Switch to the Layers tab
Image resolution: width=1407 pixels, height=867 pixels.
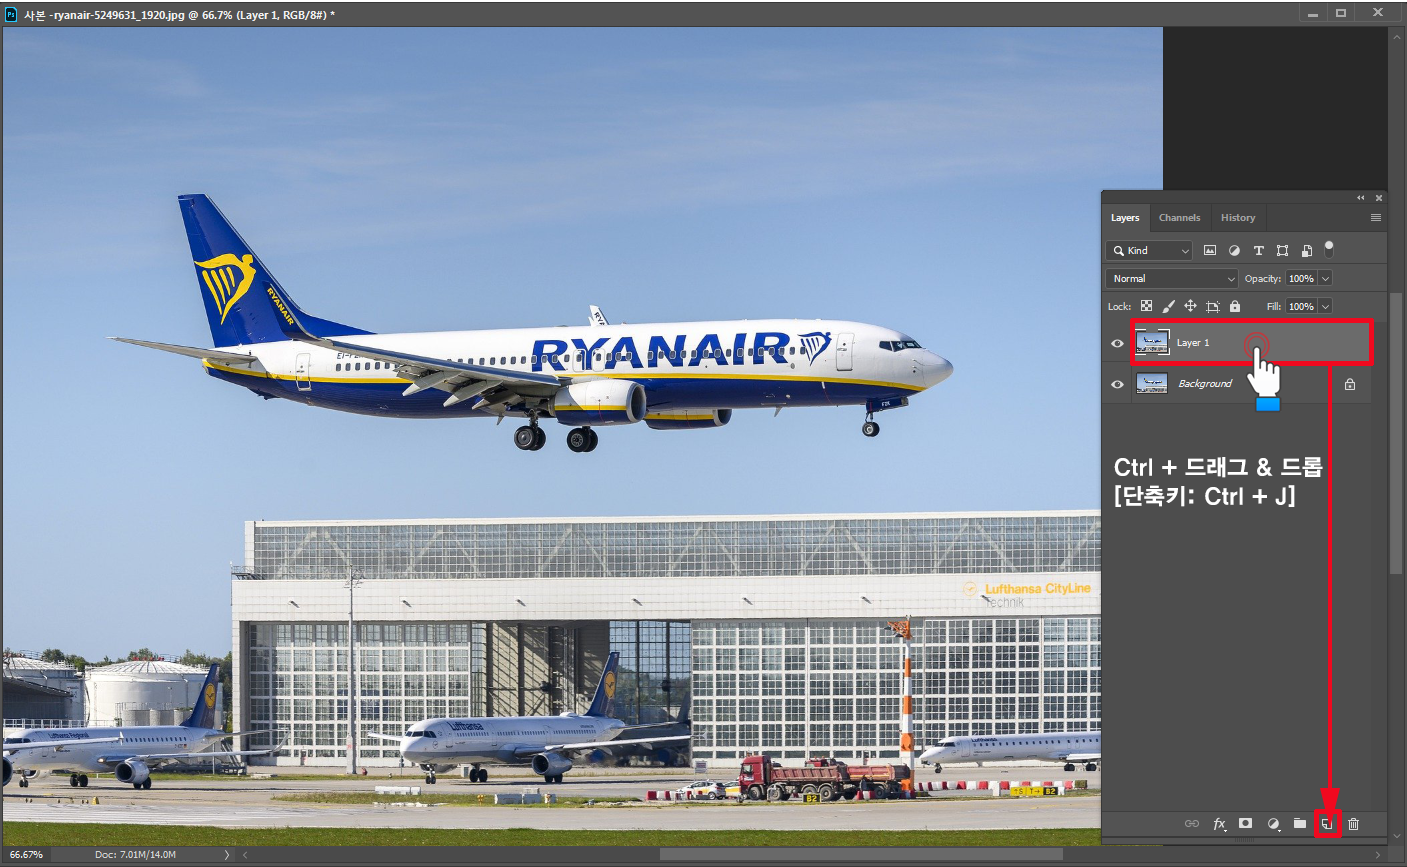click(1125, 217)
